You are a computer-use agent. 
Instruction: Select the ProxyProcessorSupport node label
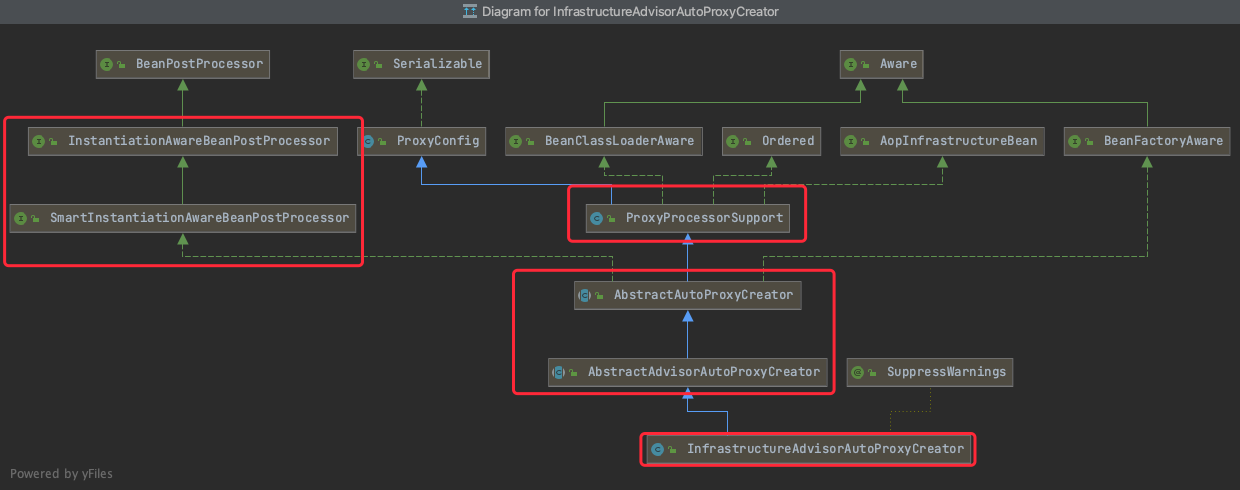(705, 218)
